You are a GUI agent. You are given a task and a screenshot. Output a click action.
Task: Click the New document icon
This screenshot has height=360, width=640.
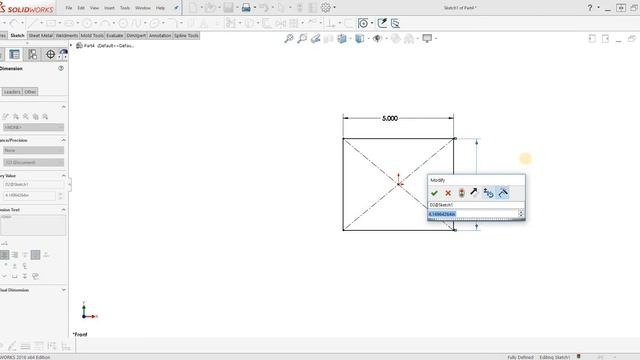(193, 7)
